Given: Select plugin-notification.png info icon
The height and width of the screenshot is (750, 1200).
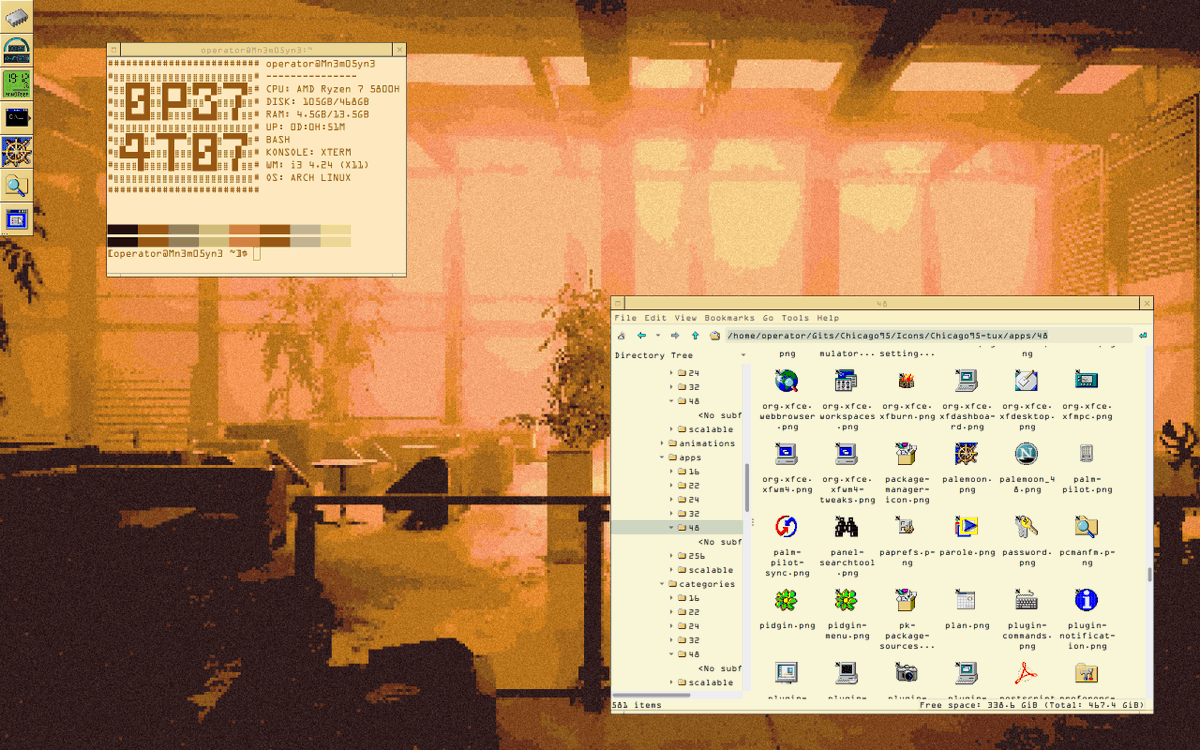Looking at the screenshot, I should click(1086, 600).
